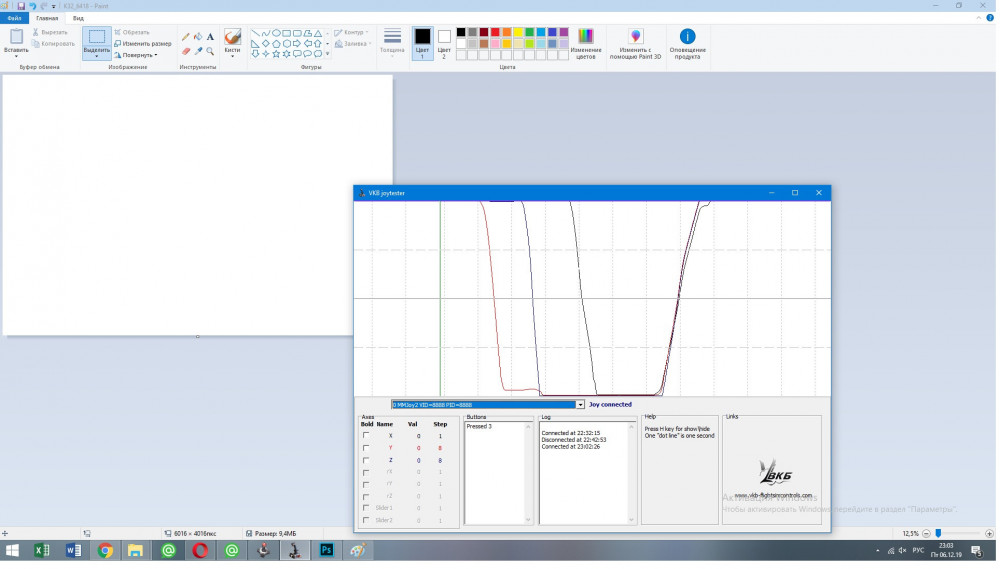Image resolution: width=1000 pixels, height=569 pixels.
Task: Choose the Eraser tool
Action: point(186,51)
